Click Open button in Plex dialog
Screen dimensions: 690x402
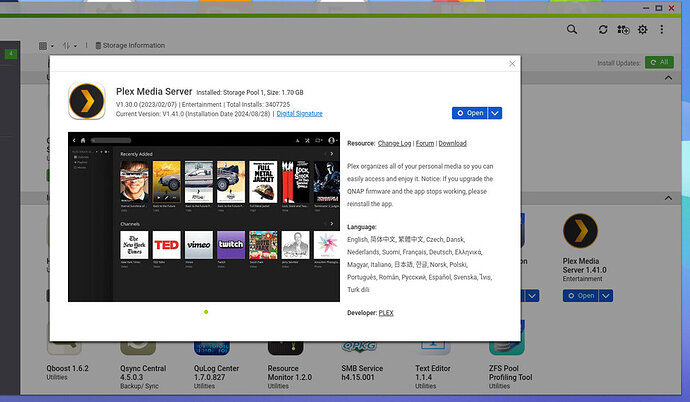pos(470,113)
